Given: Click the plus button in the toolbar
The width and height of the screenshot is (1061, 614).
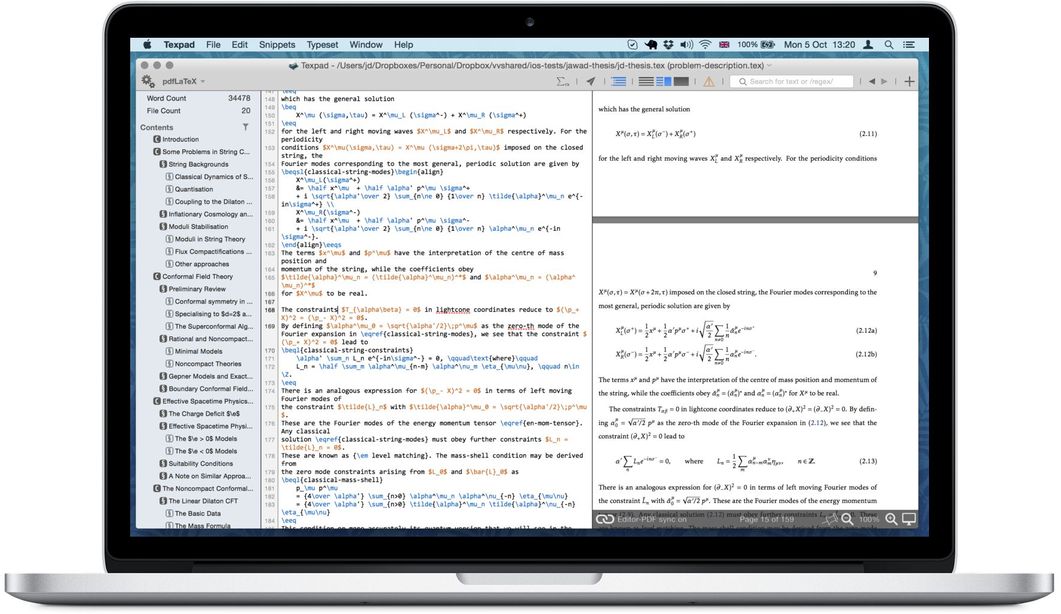Looking at the screenshot, I should coord(909,81).
